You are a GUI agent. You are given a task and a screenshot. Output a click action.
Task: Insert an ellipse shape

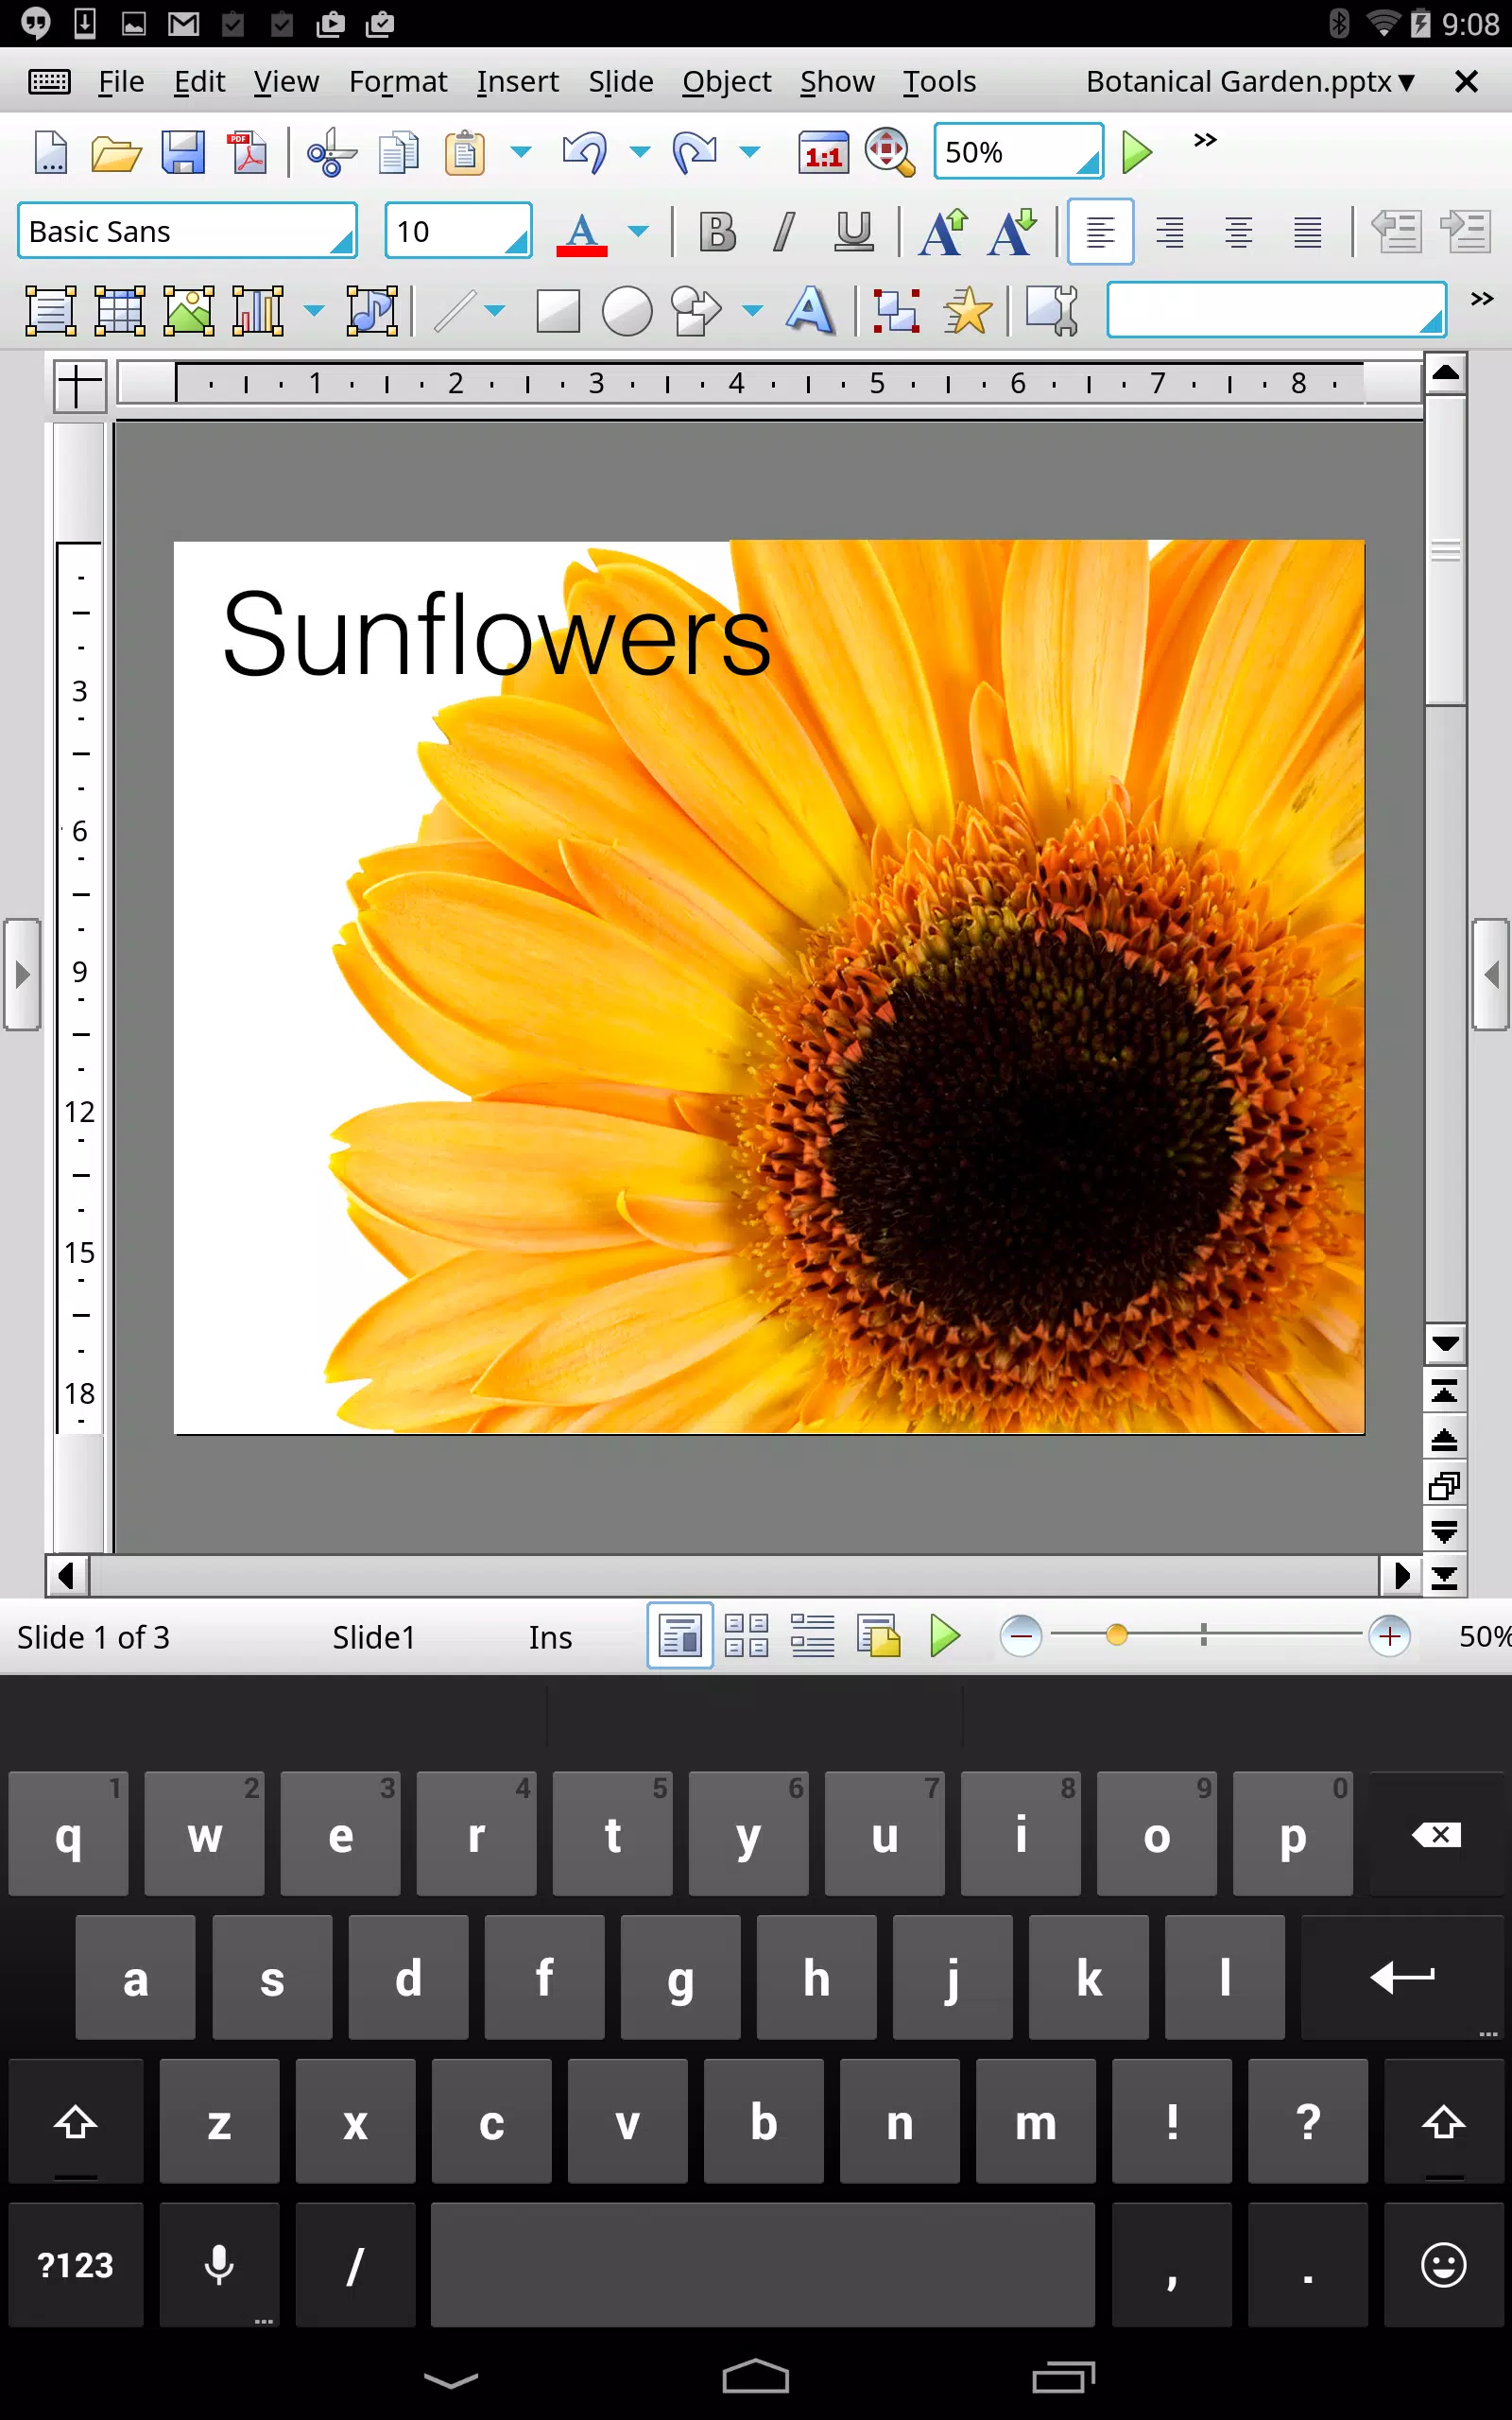pyautogui.click(x=627, y=311)
